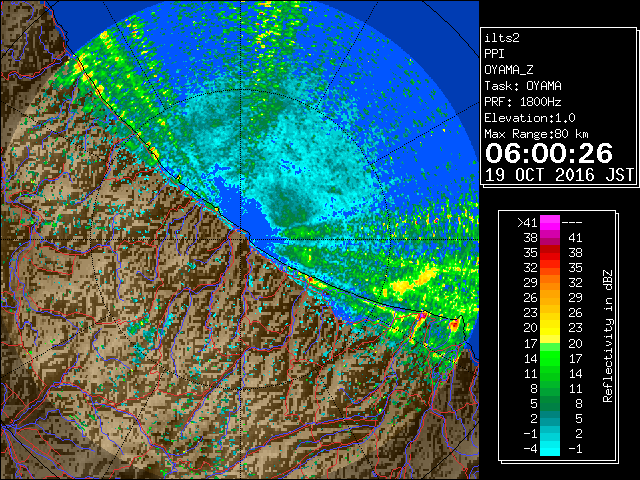Click the green swatch beside 11
This screenshot has width=640, height=480.
click(x=550, y=373)
